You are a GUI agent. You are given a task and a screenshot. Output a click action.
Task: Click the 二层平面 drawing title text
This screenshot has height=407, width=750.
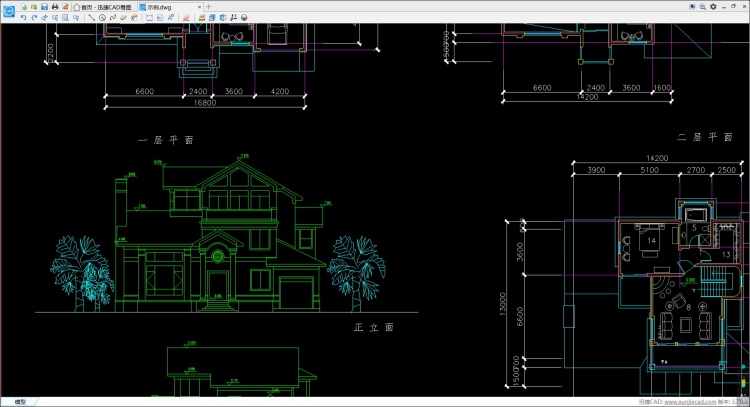coord(705,138)
